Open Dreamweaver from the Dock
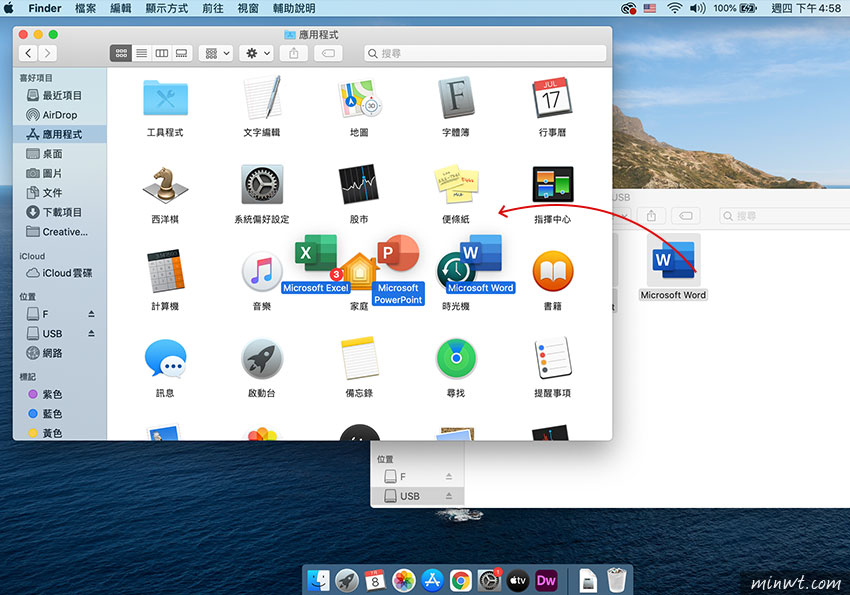850x595 pixels. pyautogui.click(x=546, y=581)
